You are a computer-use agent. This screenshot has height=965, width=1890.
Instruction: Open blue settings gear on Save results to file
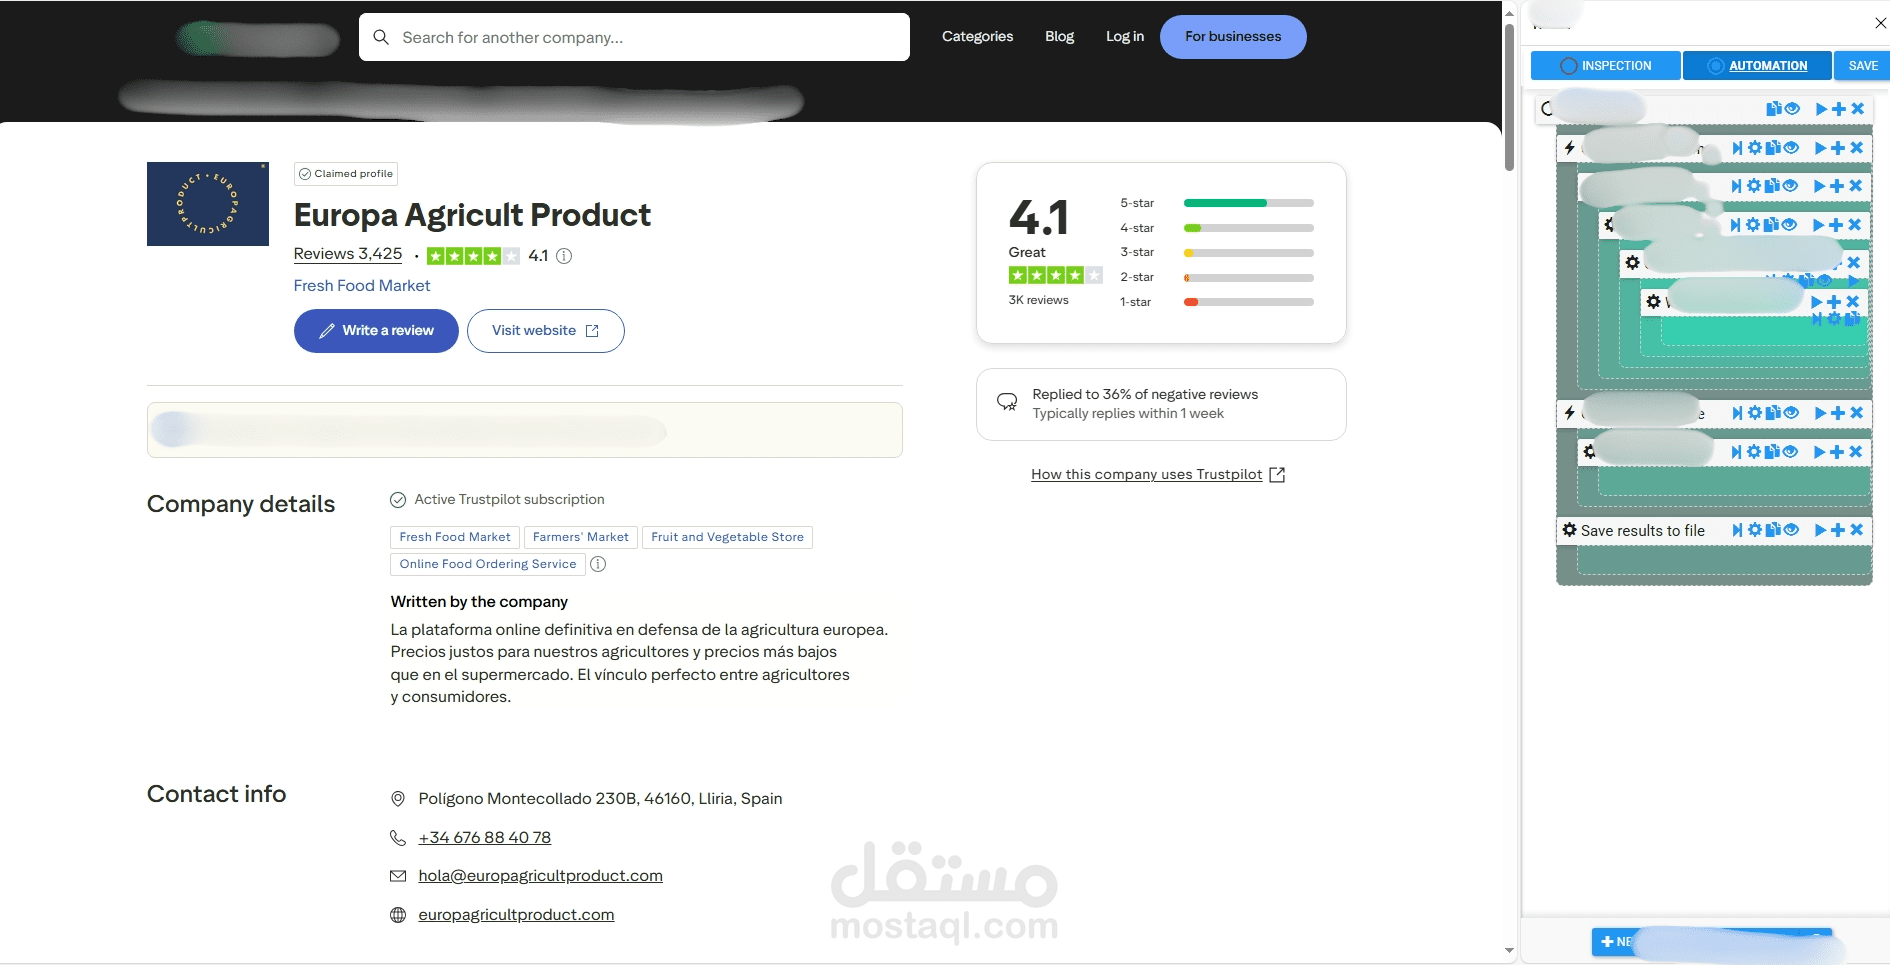1755,530
